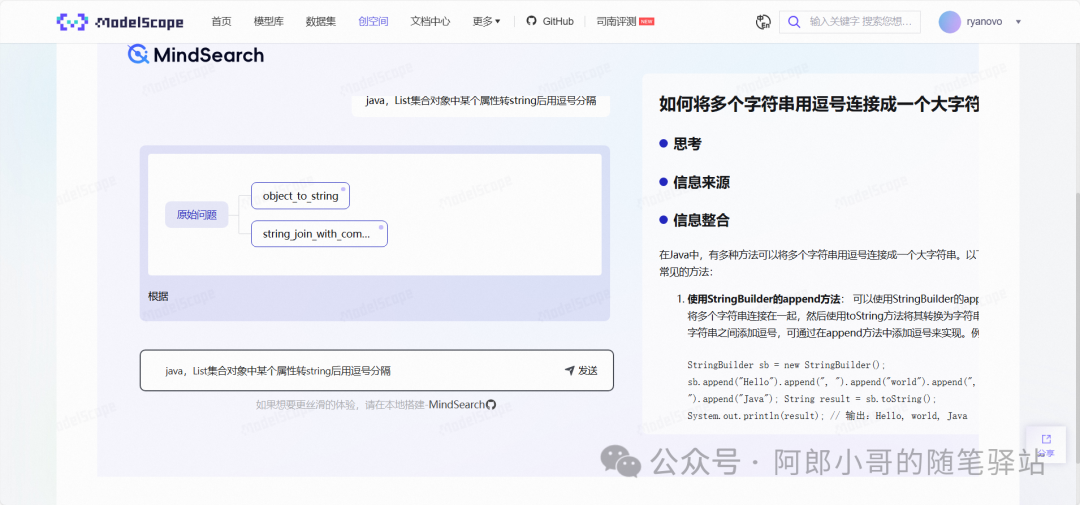Select the object_to_string node
The image size is (1080, 505).
[x=300, y=196]
